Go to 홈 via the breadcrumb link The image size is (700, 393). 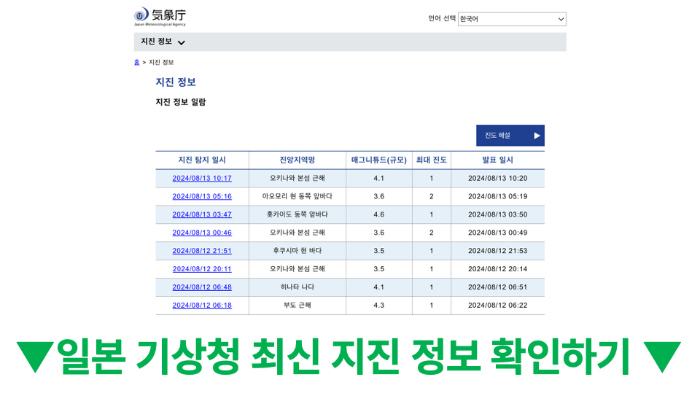tap(137, 62)
